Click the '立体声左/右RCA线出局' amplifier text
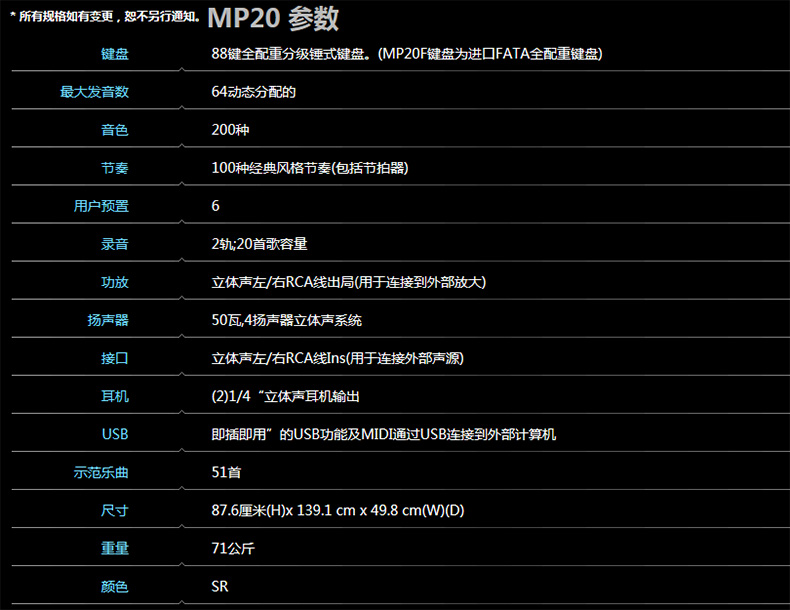Screen dimensions: 790x610 tap(283, 282)
